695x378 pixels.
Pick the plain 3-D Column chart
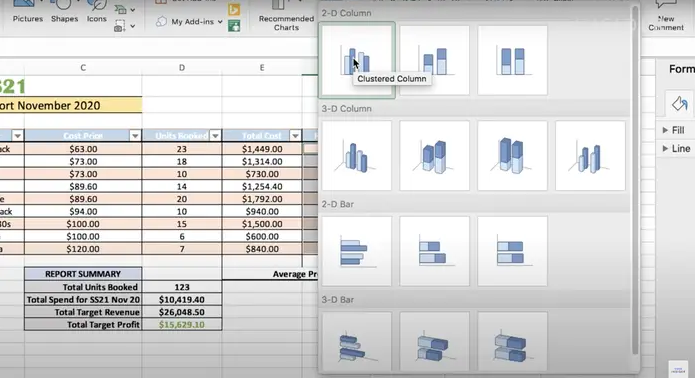590,156
